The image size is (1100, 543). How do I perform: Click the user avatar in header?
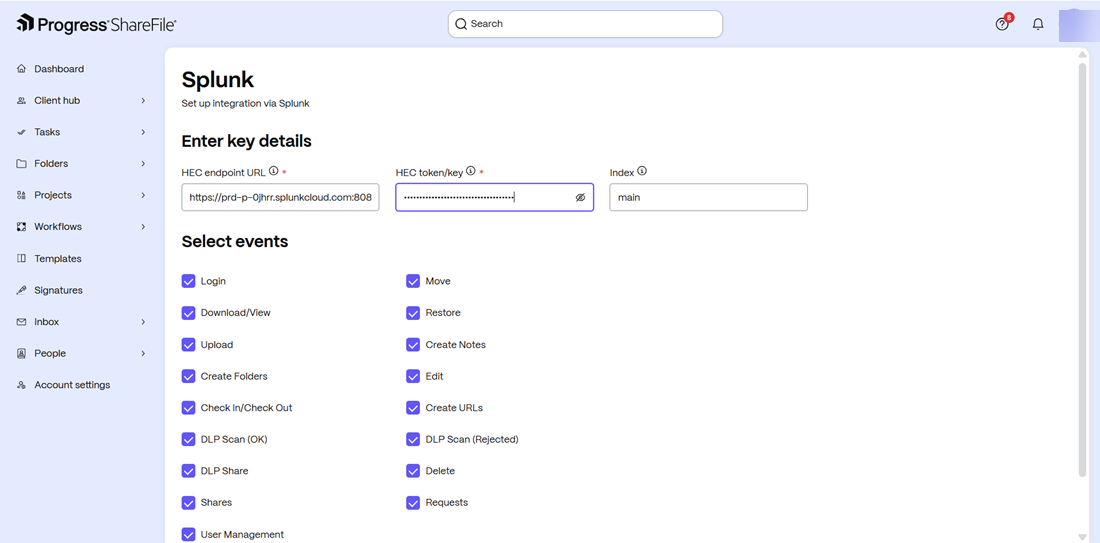(1079, 25)
